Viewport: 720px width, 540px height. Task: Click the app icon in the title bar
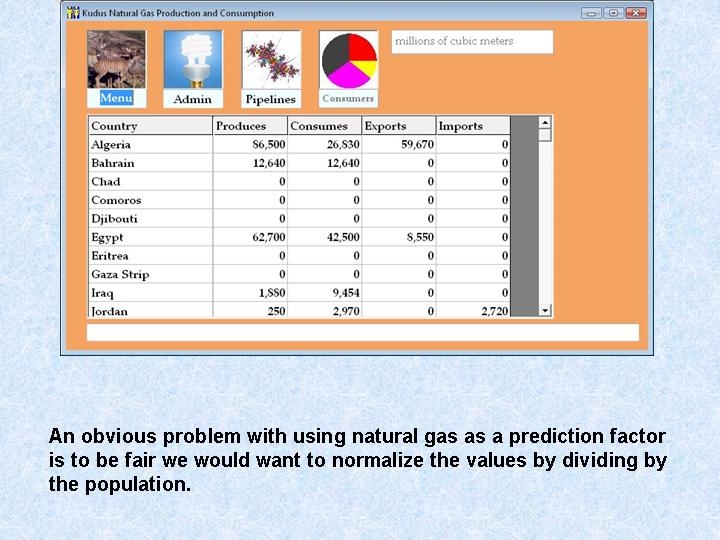(73, 13)
